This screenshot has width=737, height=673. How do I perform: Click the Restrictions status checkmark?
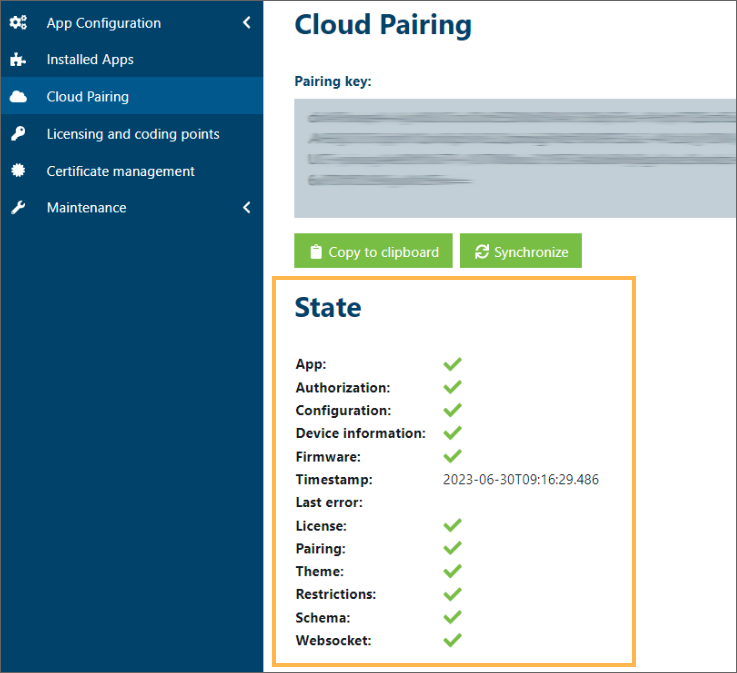[x=453, y=594]
